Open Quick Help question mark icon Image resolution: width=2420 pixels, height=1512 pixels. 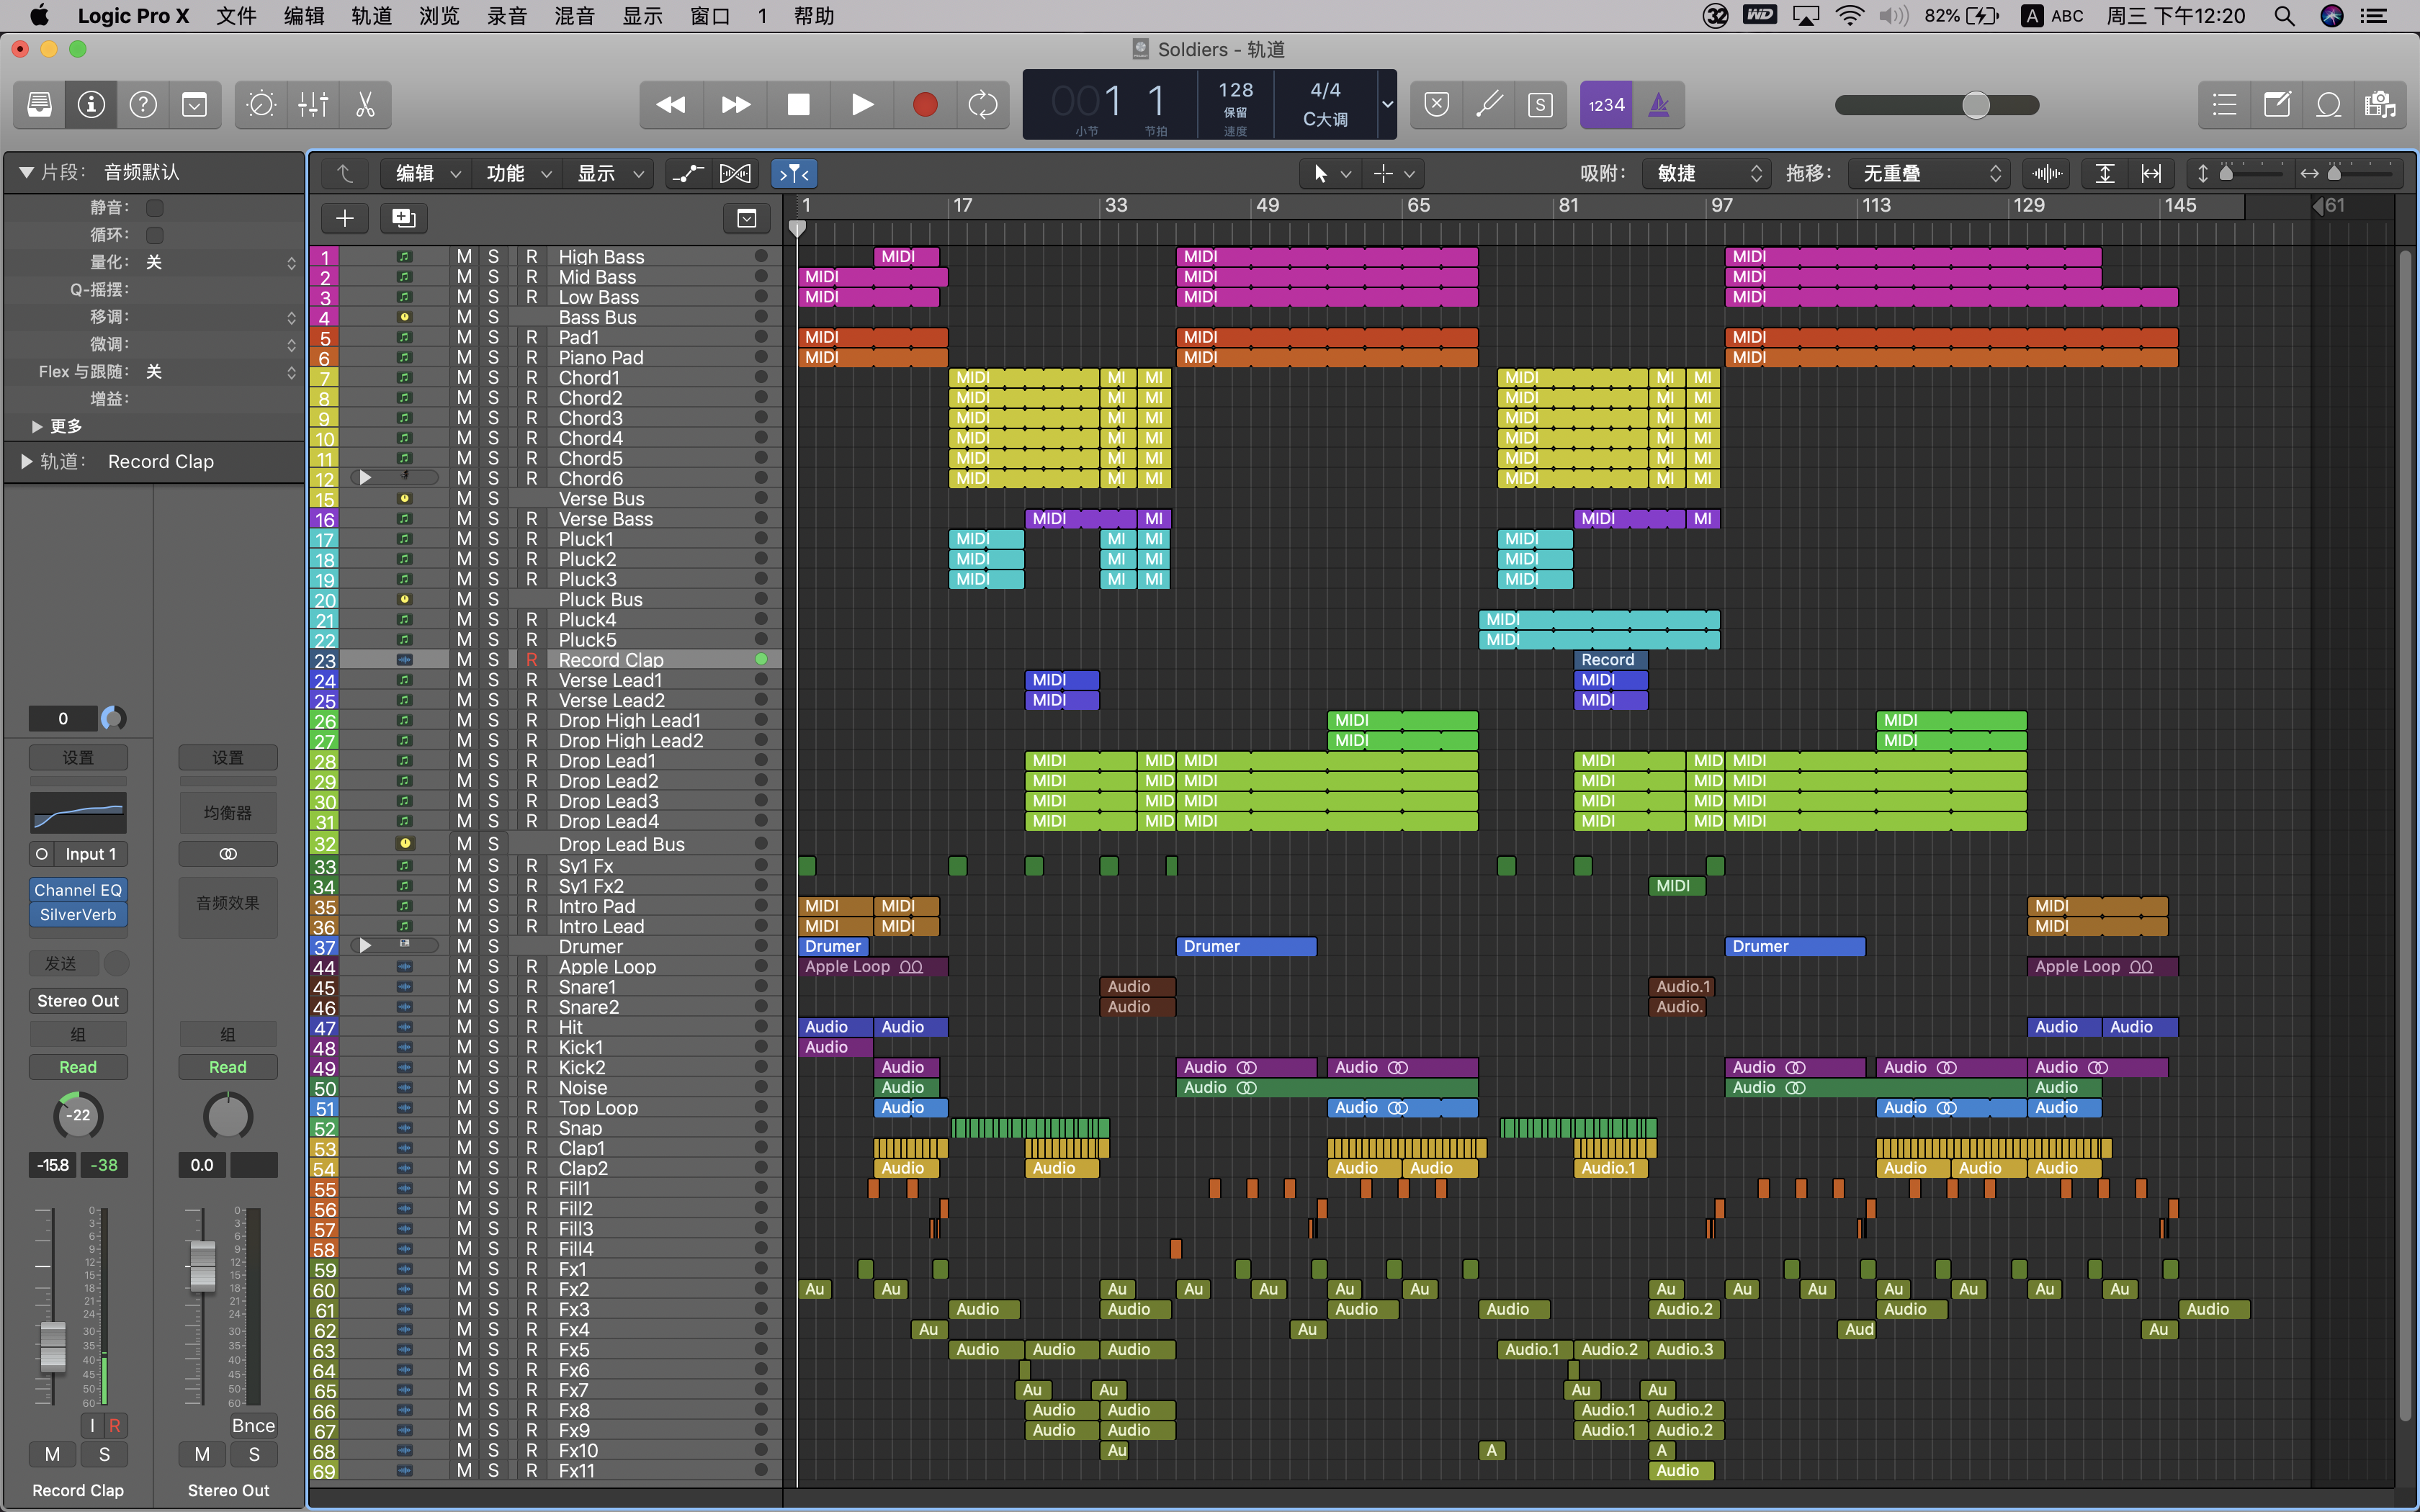coord(143,104)
